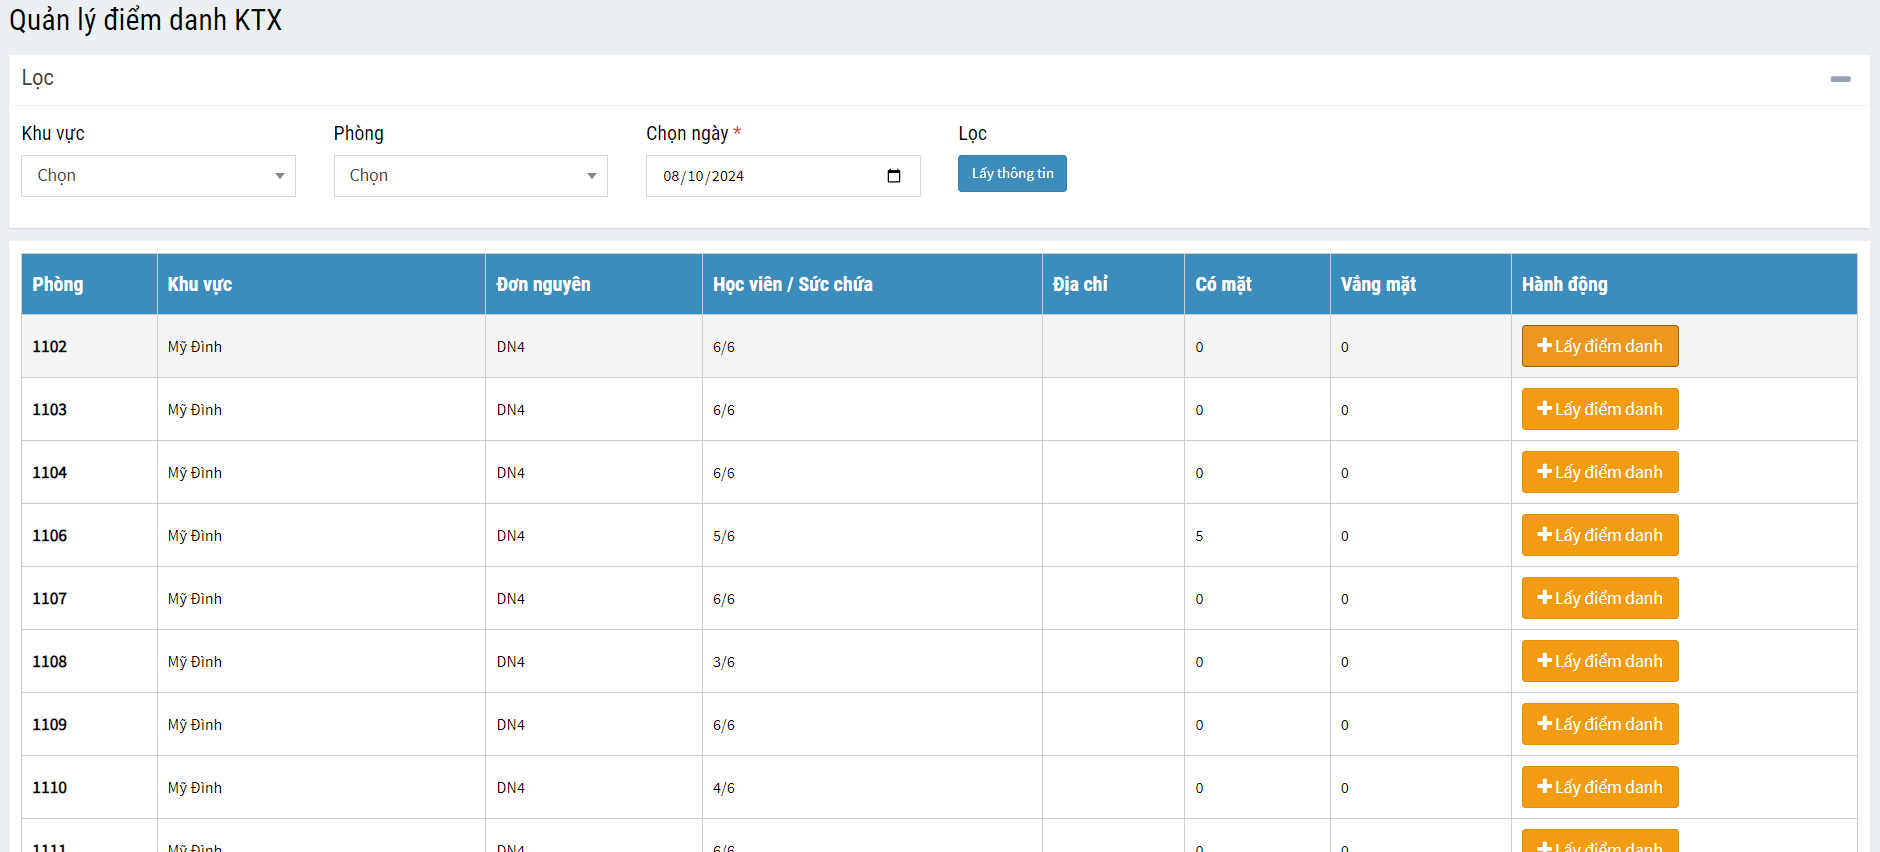
Task: Click Lấy điểm danh for room 1106
Action: tap(1599, 535)
